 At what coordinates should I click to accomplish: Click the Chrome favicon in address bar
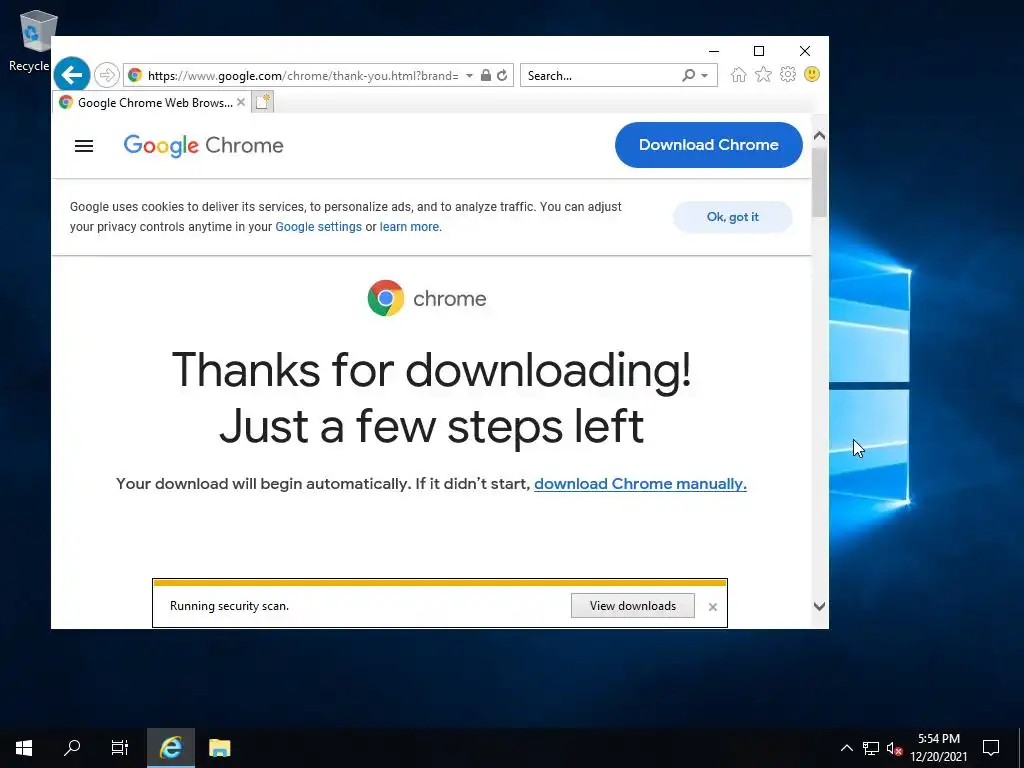point(135,75)
